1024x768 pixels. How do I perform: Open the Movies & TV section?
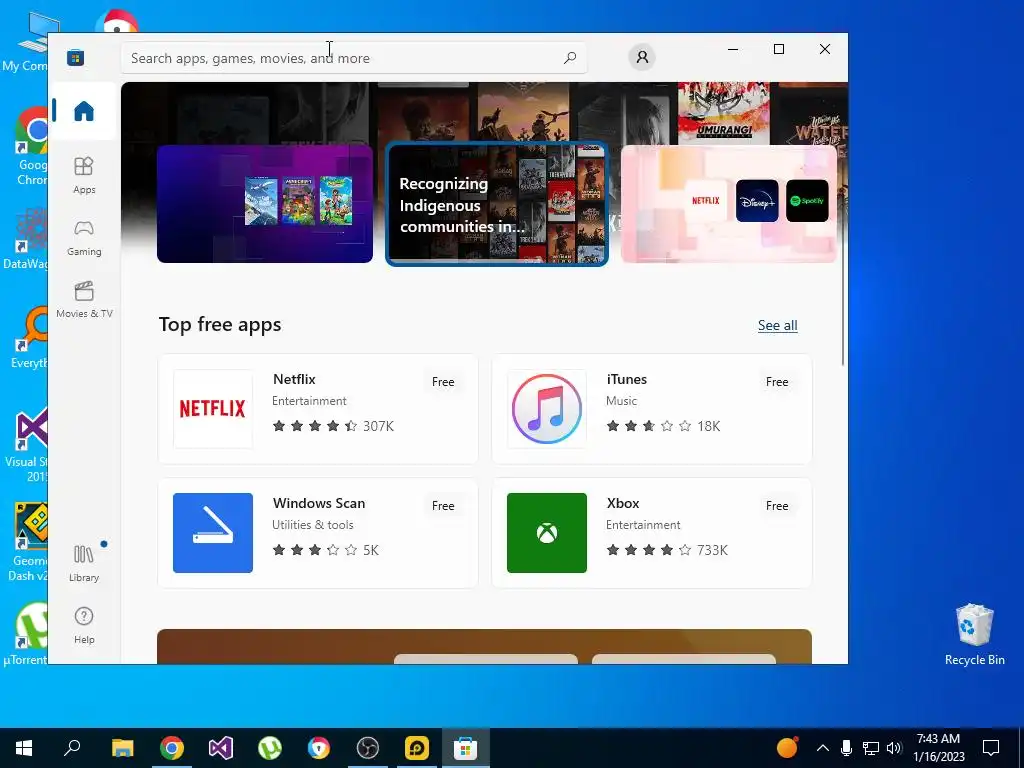tap(84, 300)
